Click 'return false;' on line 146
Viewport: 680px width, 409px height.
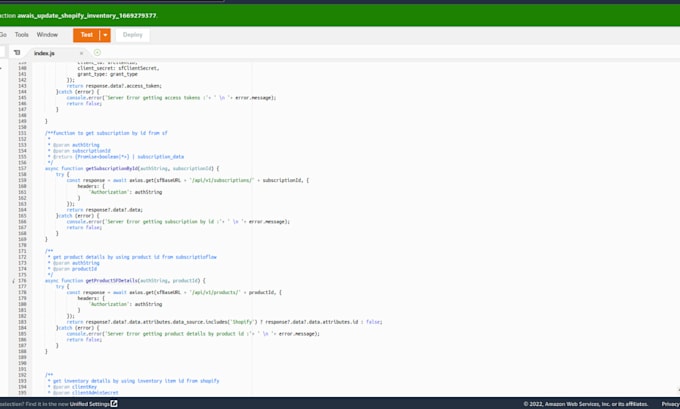click(84, 104)
